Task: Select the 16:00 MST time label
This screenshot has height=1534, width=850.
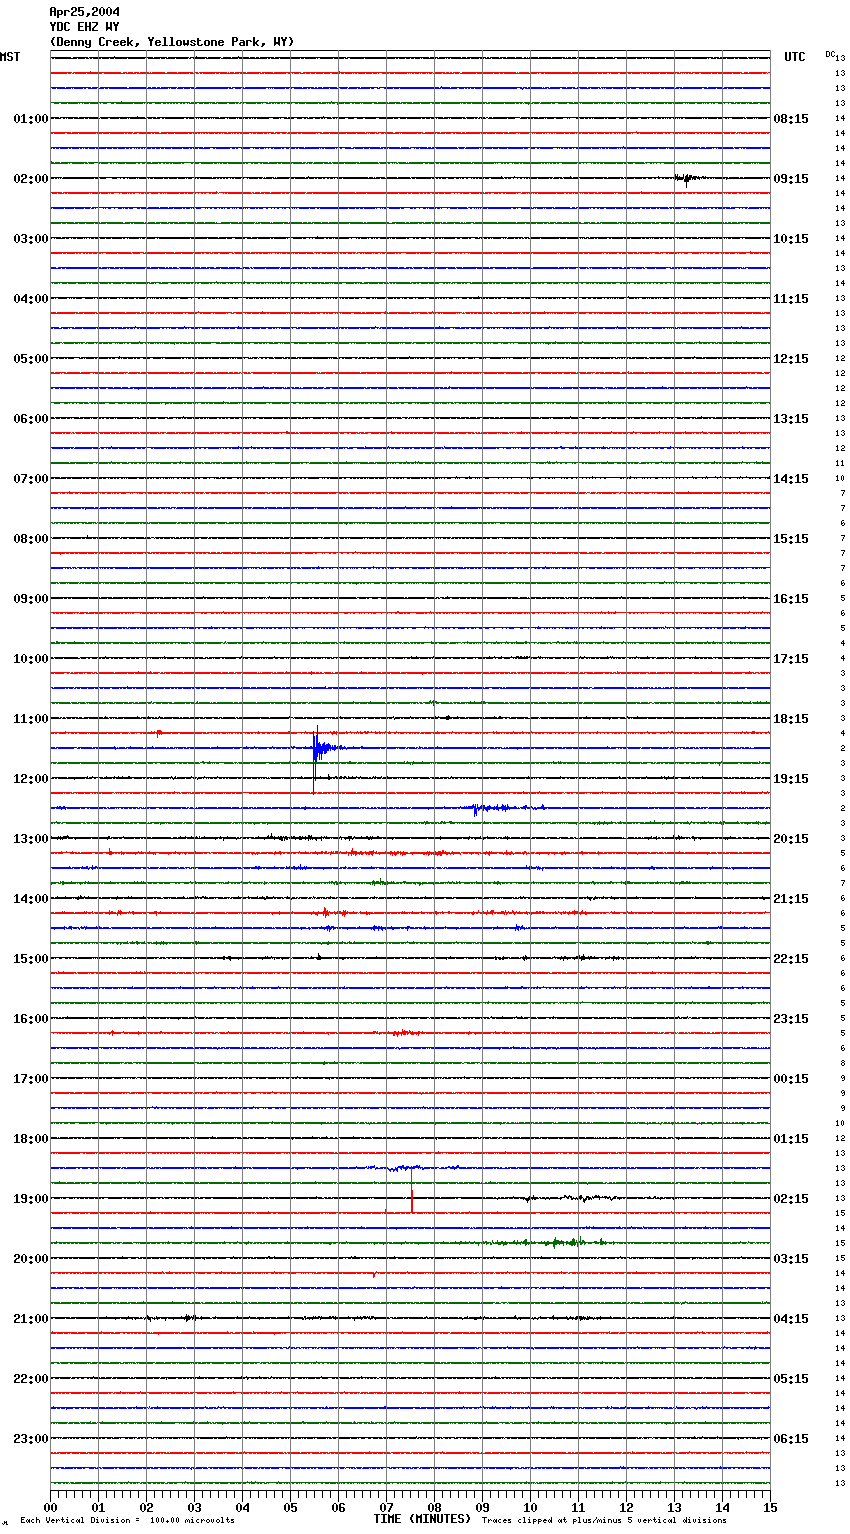Action: tap(31, 1019)
